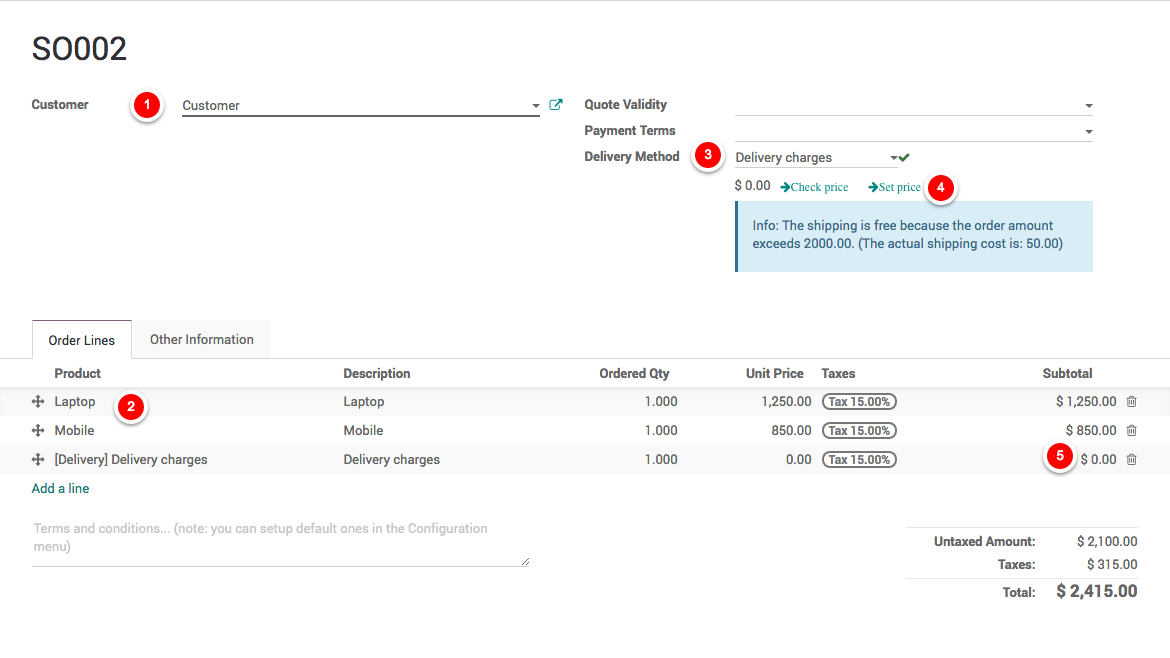Click the drag handle for Mobile line
1170x658 pixels.
38,431
